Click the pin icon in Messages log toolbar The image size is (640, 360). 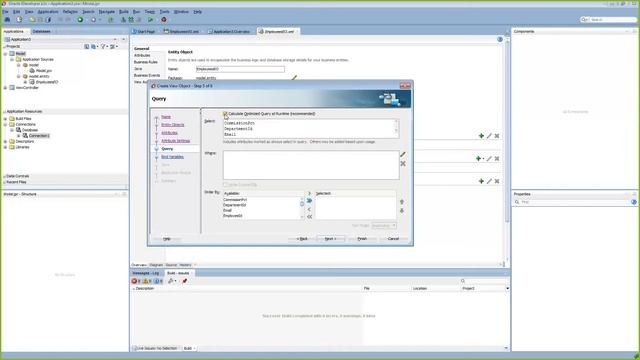pyautogui.click(x=184, y=281)
